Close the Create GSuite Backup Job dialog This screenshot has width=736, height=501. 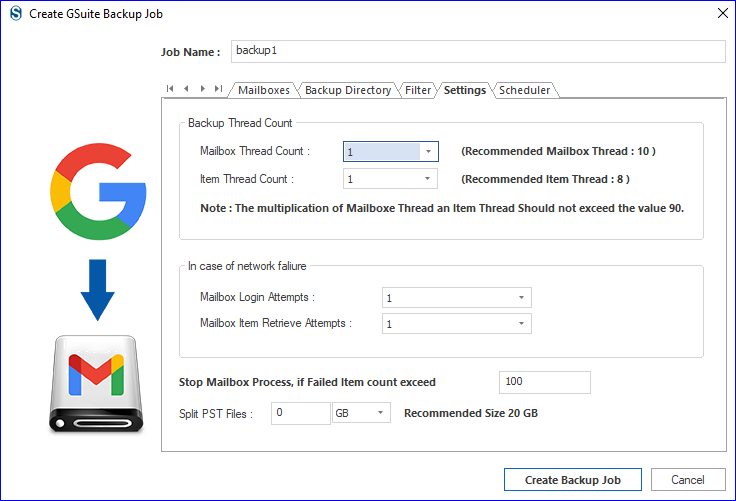[x=723, y=13]
